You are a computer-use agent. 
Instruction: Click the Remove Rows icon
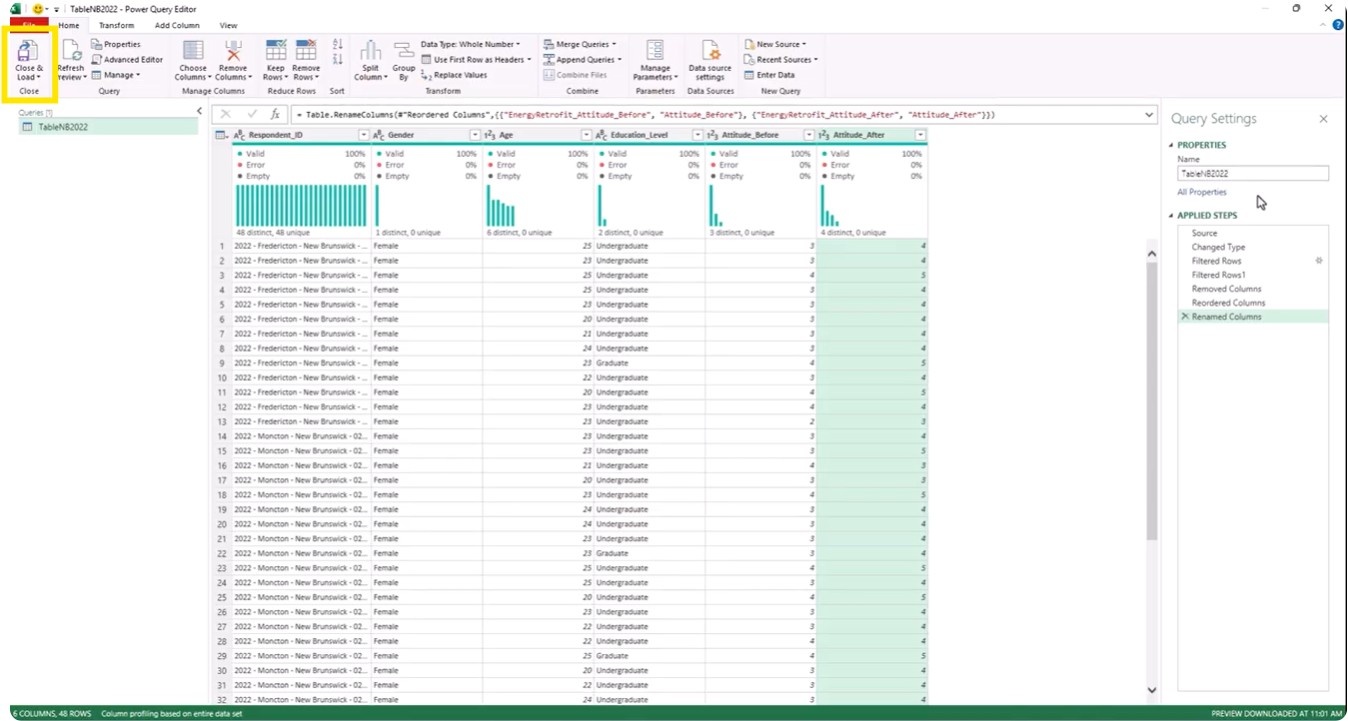click(306, 51)
